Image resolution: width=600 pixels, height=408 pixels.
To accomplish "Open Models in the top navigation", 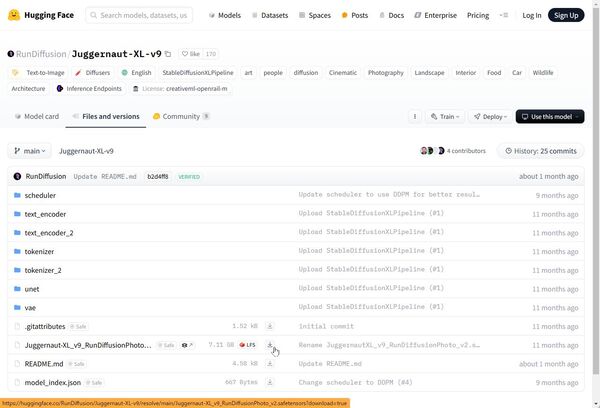I will pos(225,15).
